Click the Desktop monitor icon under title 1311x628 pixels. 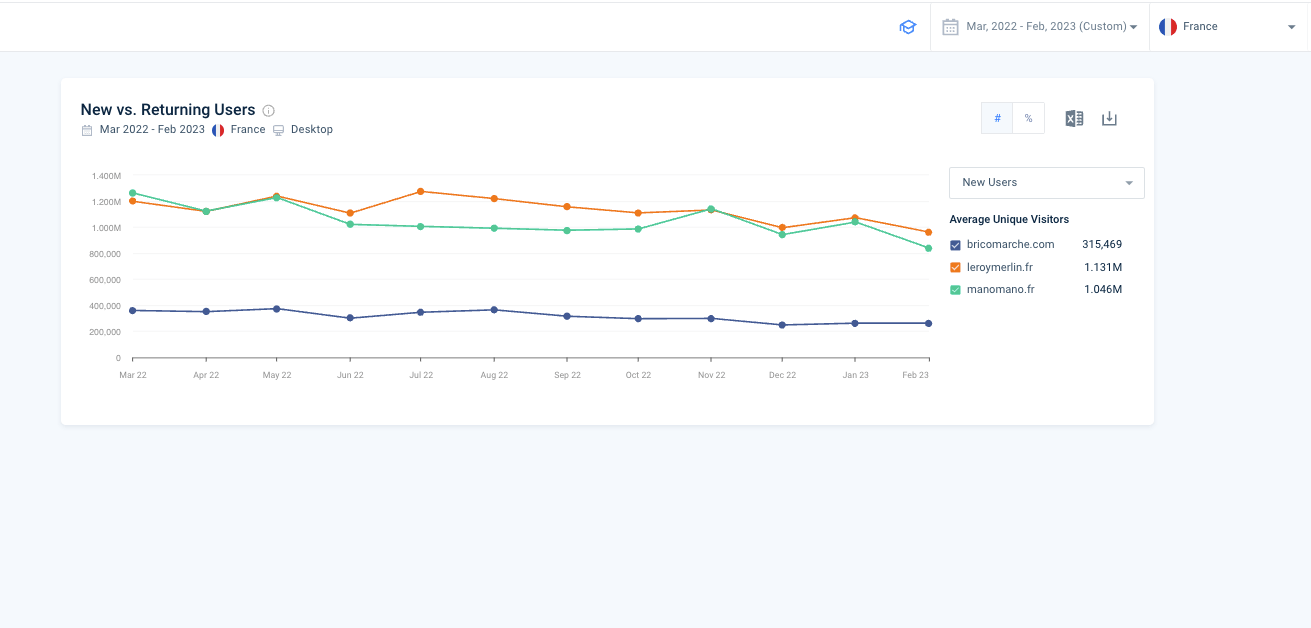point(279,130)
